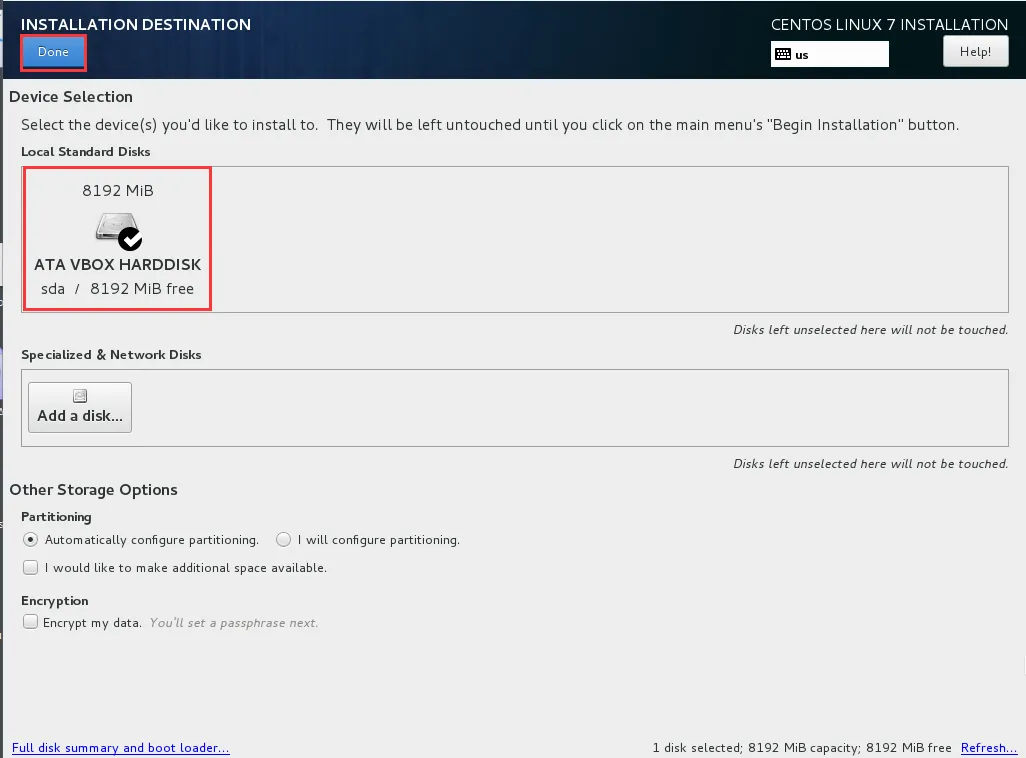The height and width of the screenshot is (758, 1026).
Task: Click the sda / 8192 MiB free text
Action: pos(117,289)
